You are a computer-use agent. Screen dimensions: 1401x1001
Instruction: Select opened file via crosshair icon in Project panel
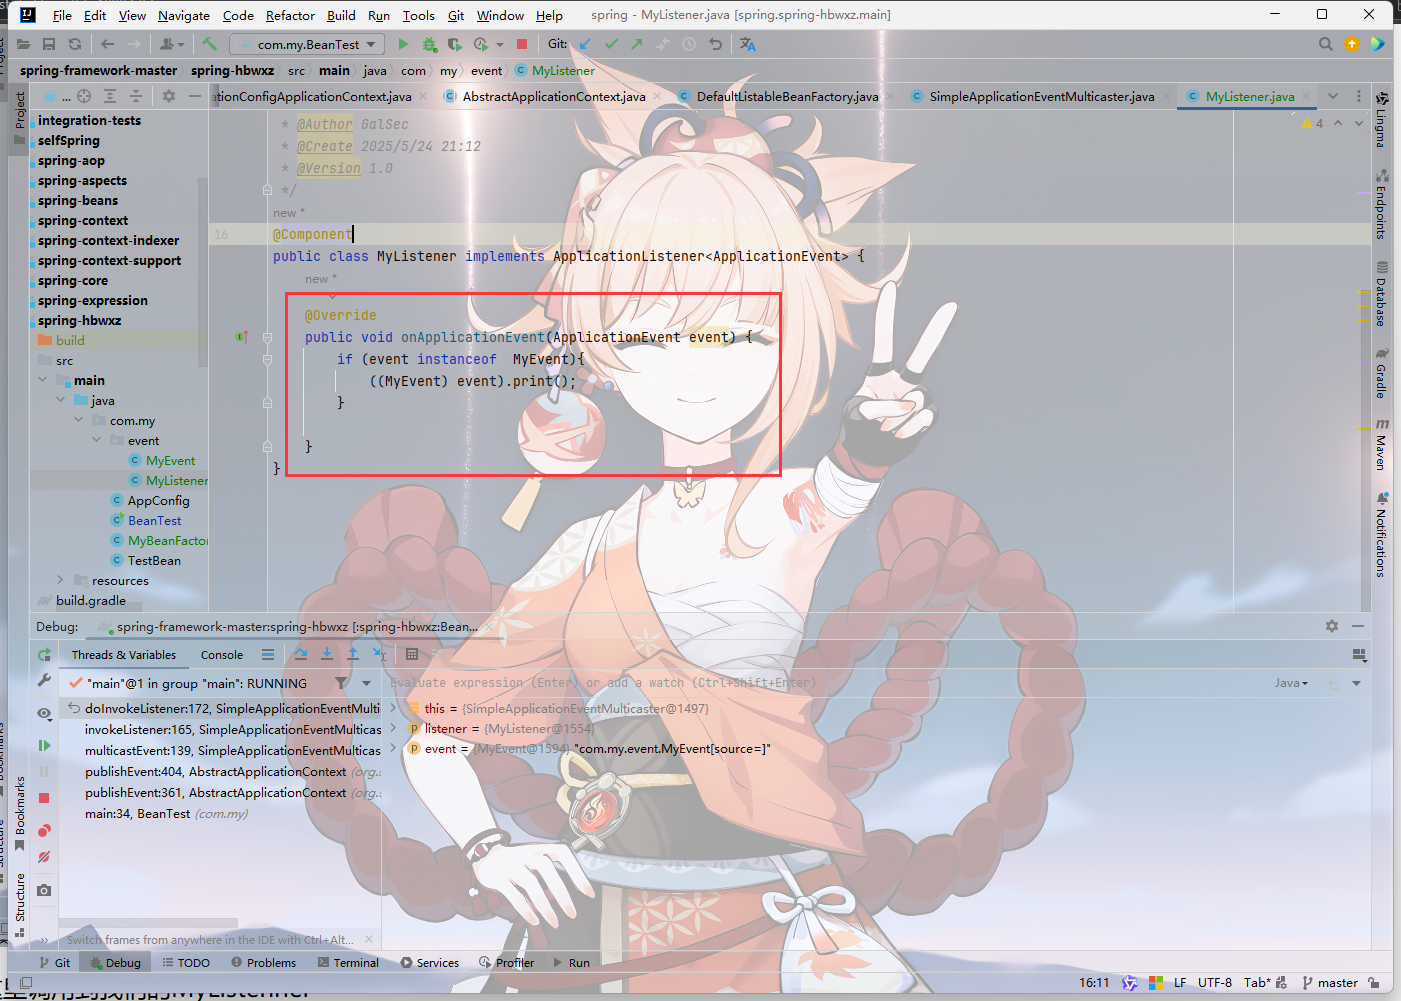[84, 96]
